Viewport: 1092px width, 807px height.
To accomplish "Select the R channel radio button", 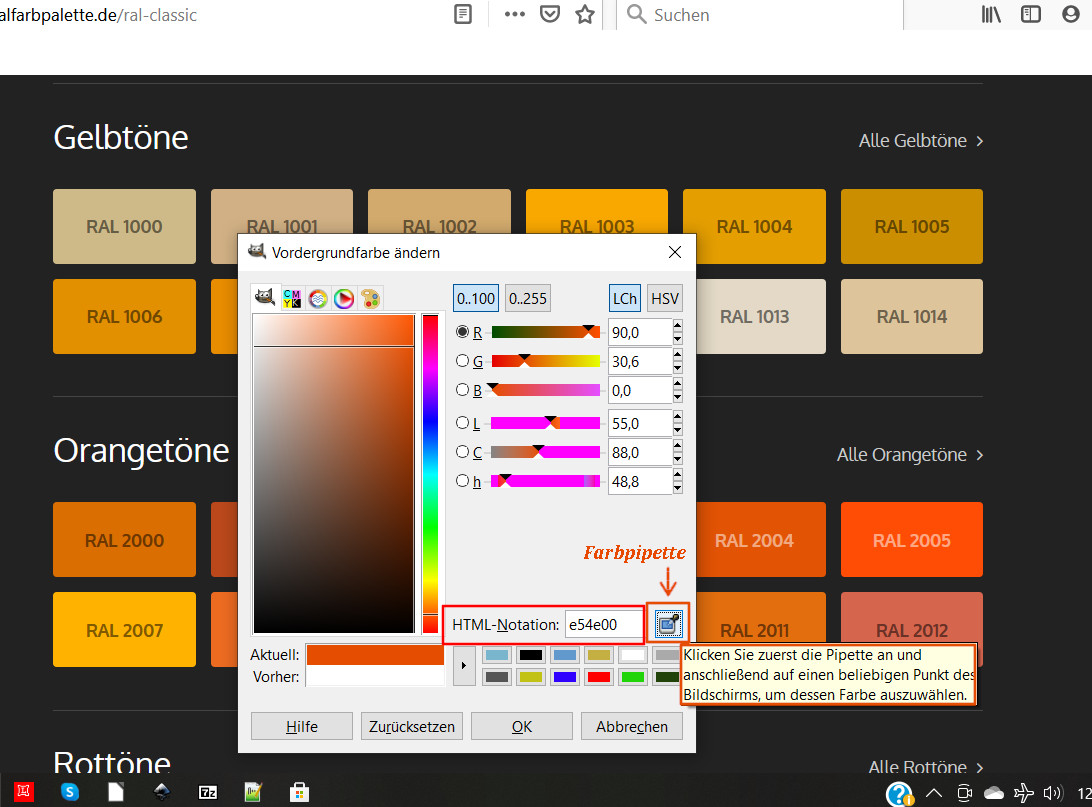I will (x=462, y=331).
